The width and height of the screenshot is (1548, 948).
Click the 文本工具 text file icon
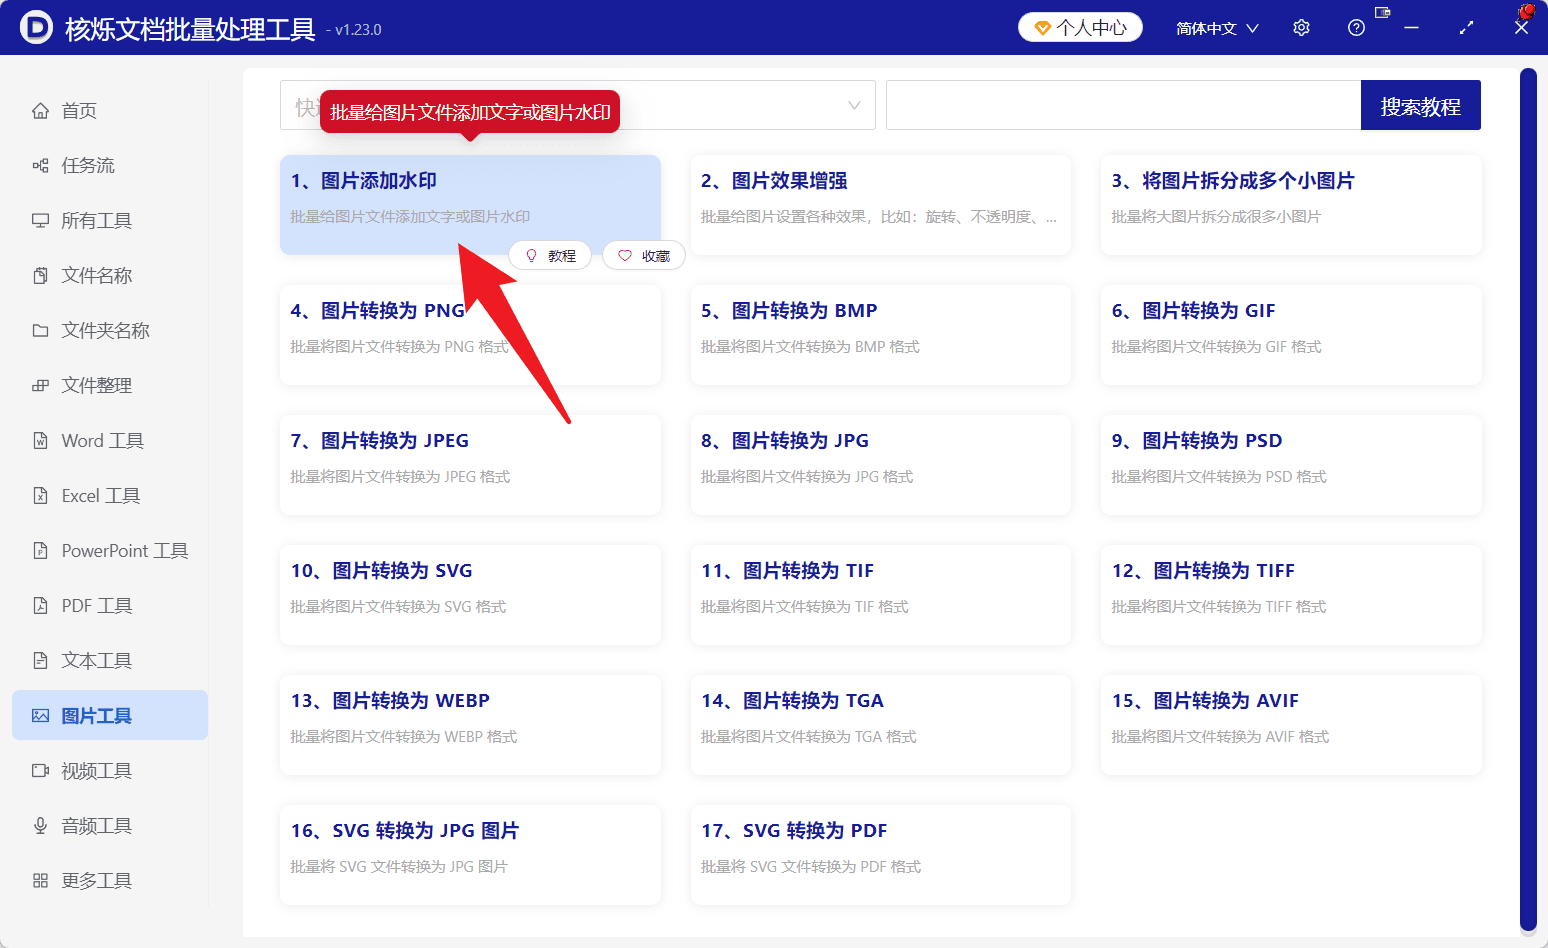click(40, 661)
